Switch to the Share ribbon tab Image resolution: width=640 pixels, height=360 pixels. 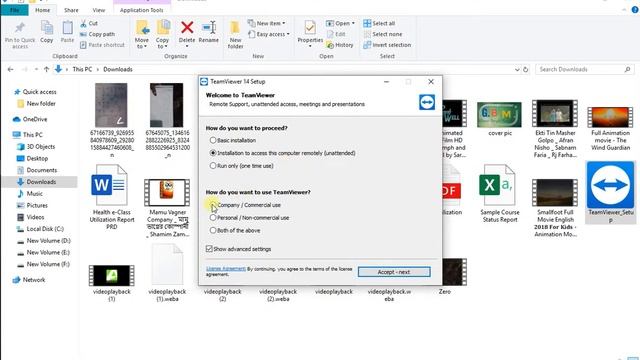[x=71, y=10]
